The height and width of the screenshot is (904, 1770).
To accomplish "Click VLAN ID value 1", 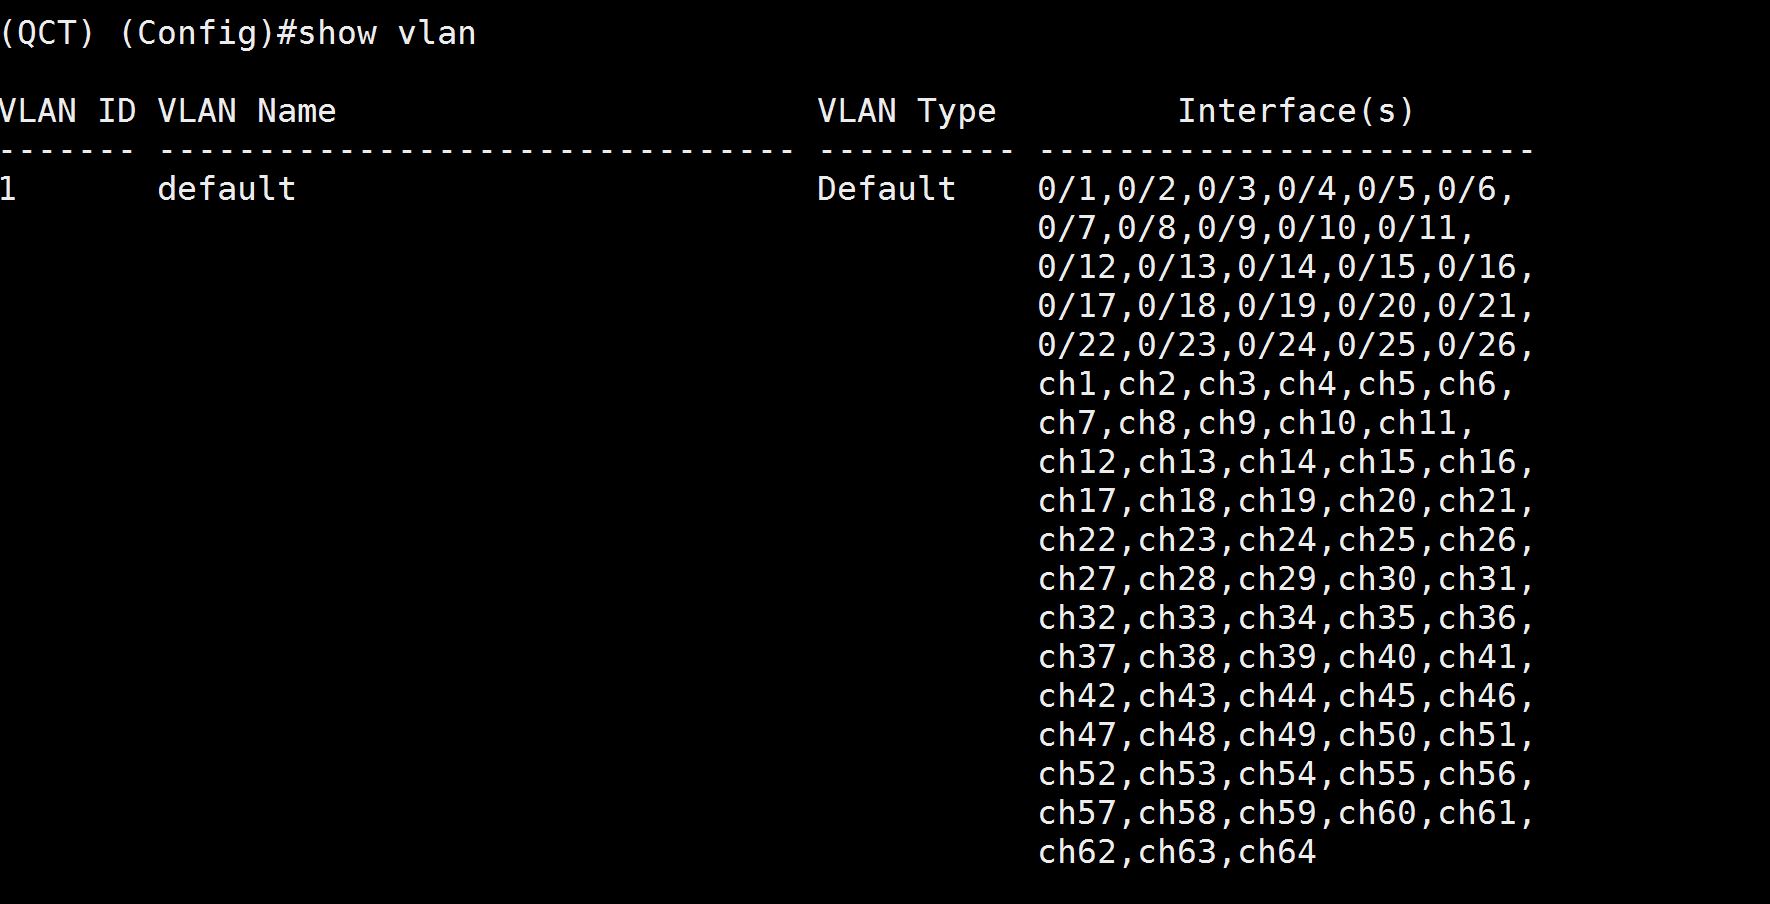I will pyautogui.click(x=8, y=189).
